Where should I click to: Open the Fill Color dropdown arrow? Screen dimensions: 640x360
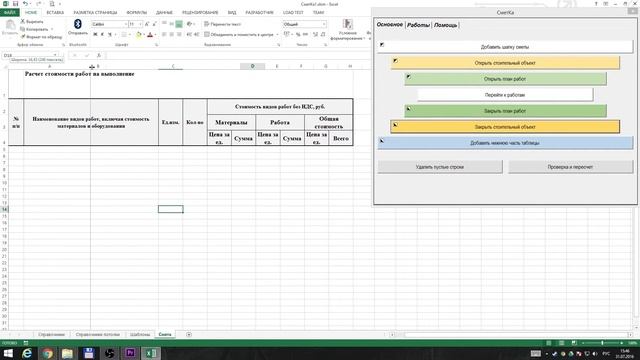(144, 35)
